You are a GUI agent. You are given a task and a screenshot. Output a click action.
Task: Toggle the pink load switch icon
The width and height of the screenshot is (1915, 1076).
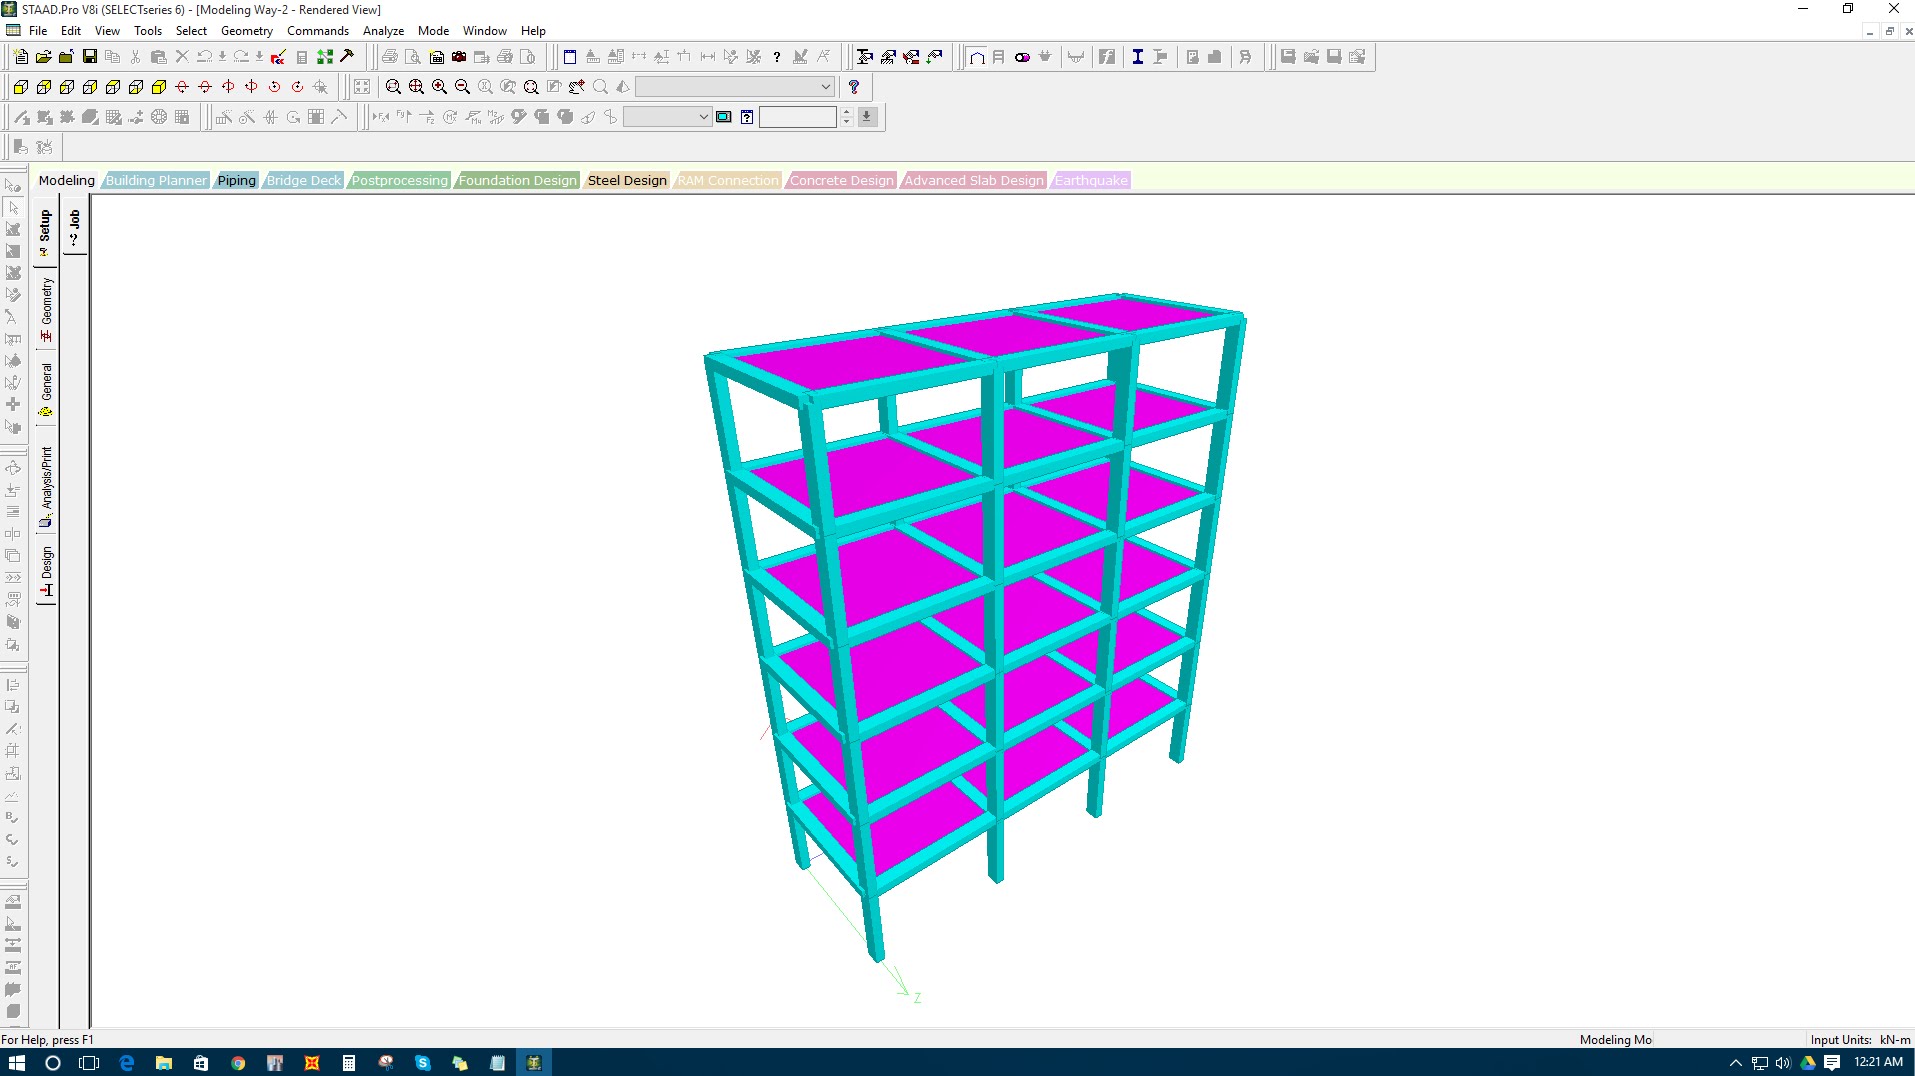click(1022, 57)
